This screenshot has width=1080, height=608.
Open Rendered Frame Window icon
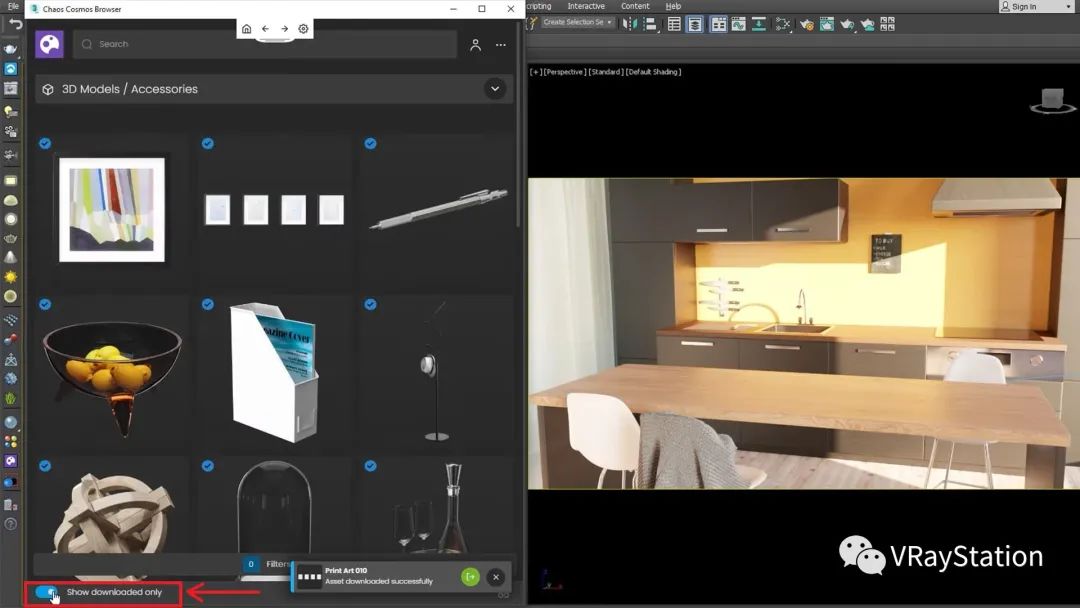(827, 24)
